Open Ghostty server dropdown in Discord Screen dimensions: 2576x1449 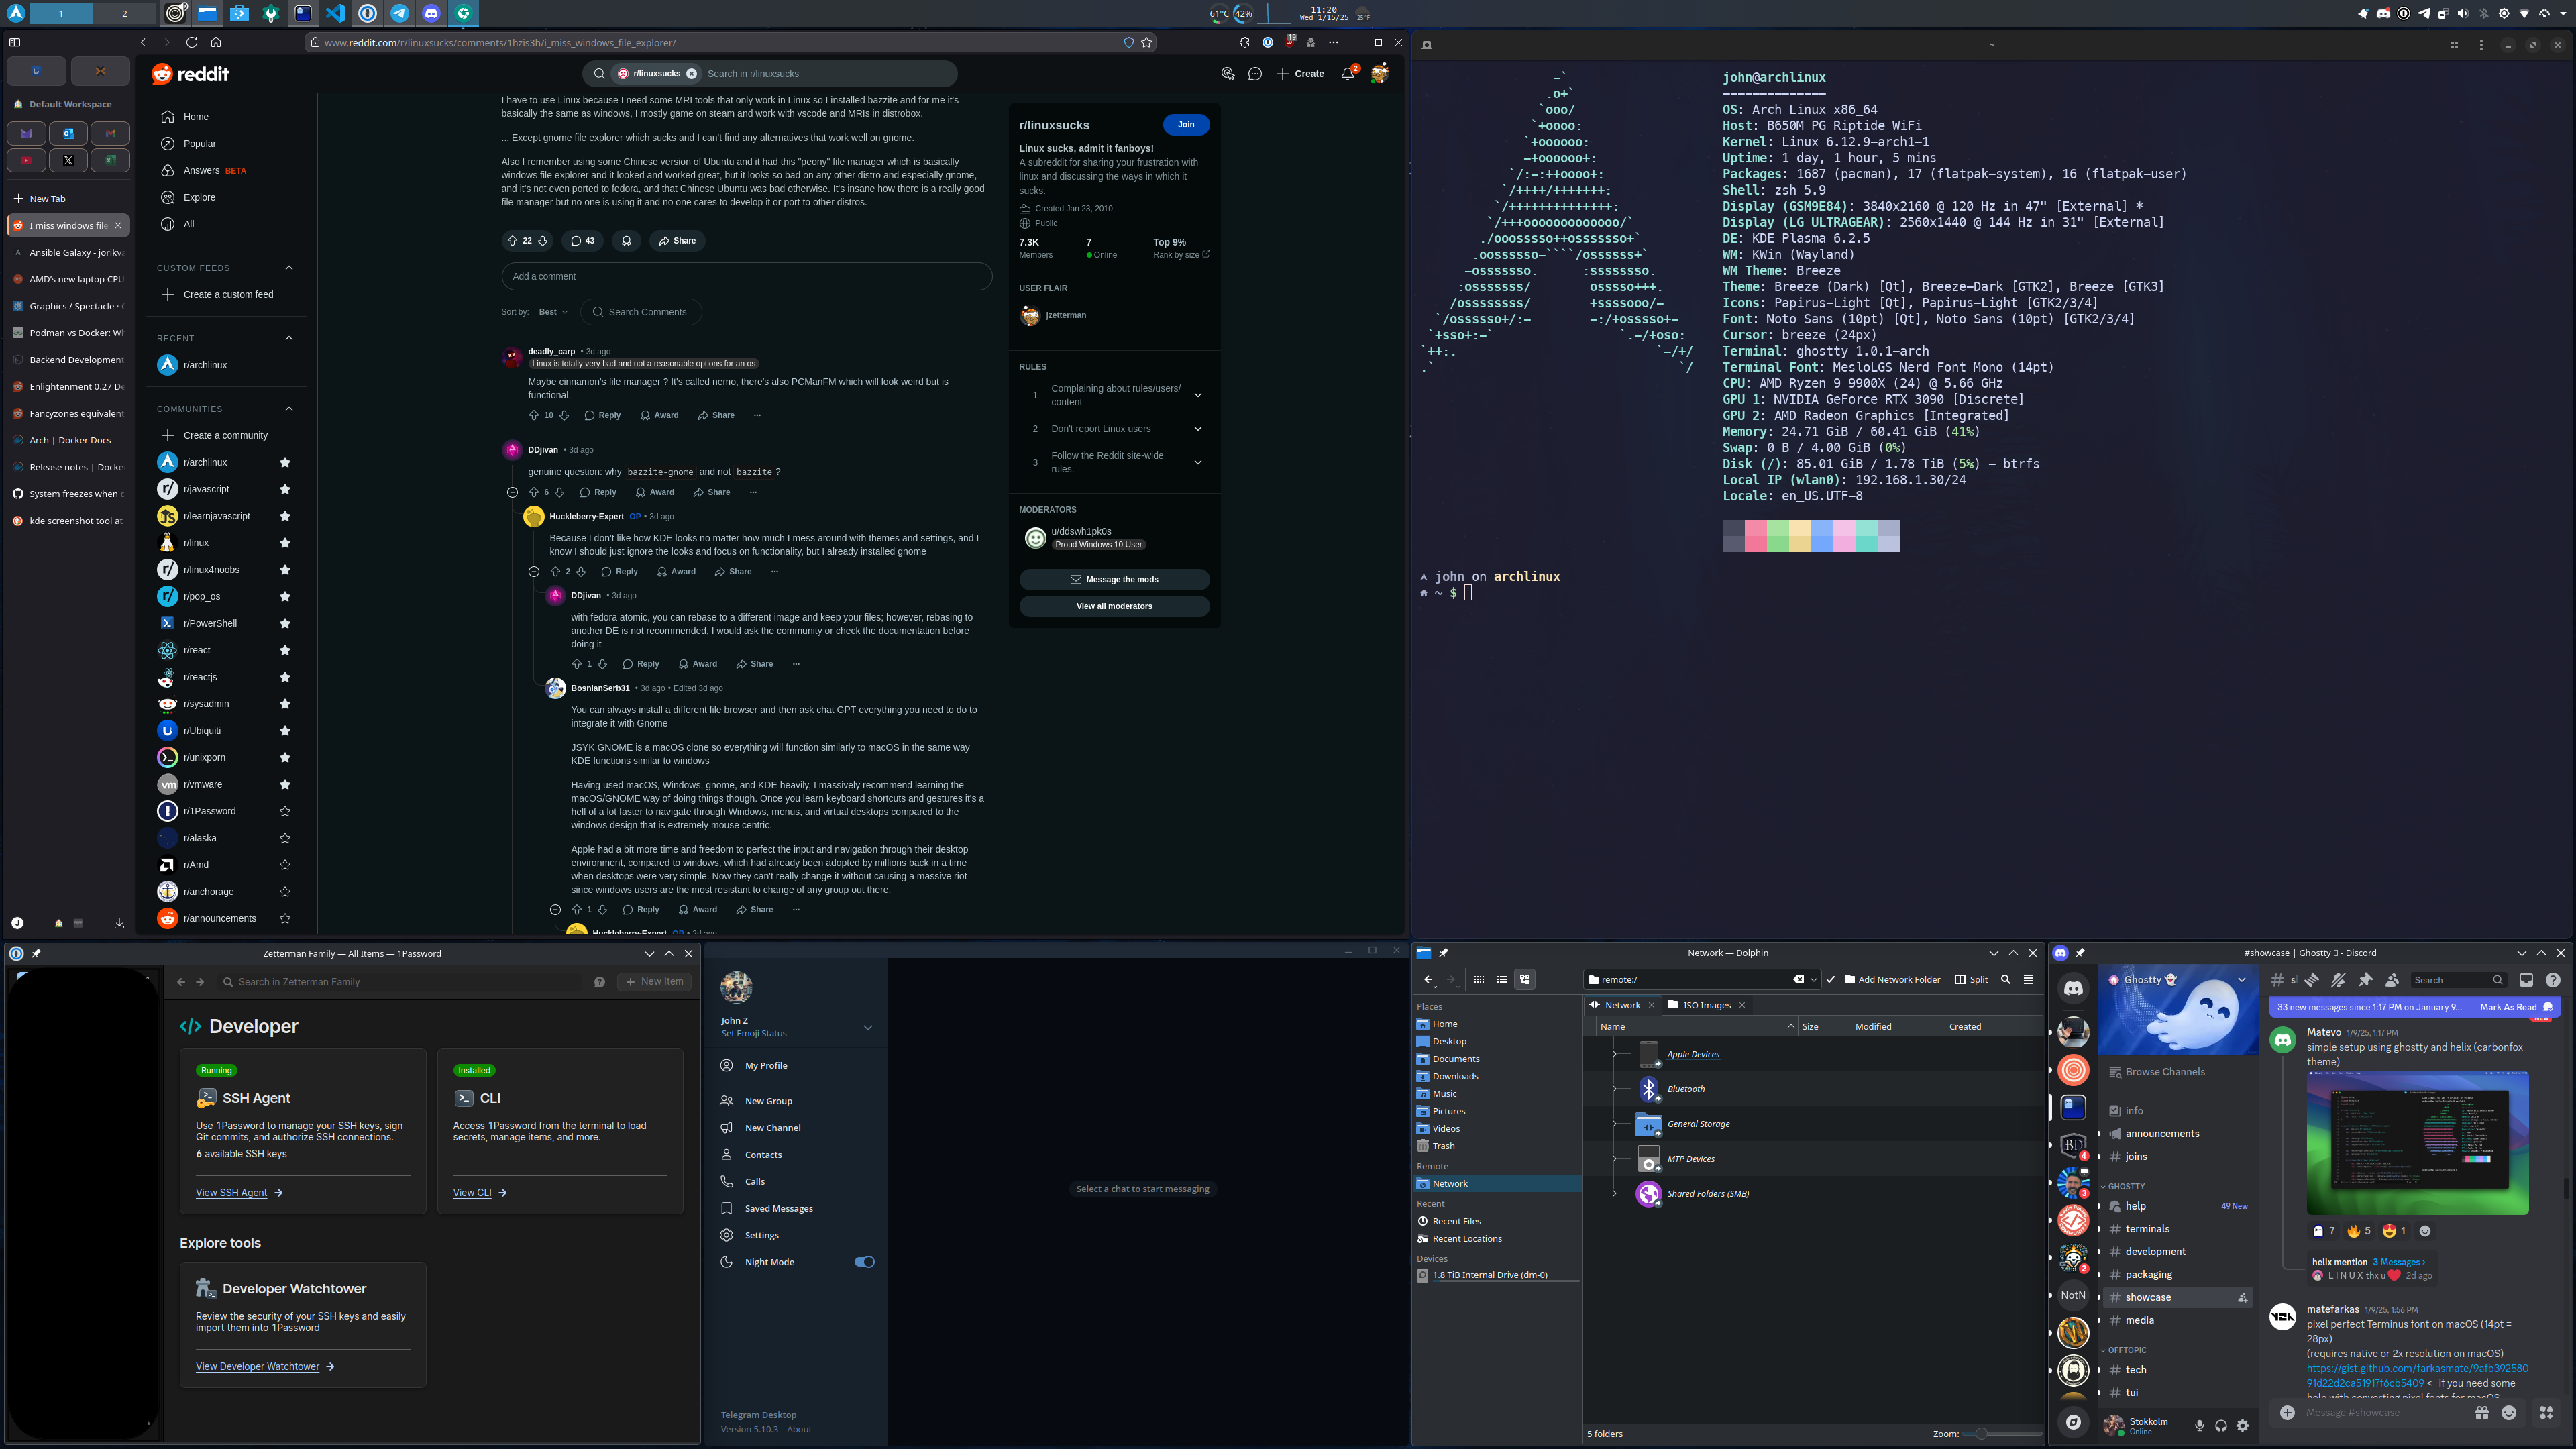(x=2241, y=980)
